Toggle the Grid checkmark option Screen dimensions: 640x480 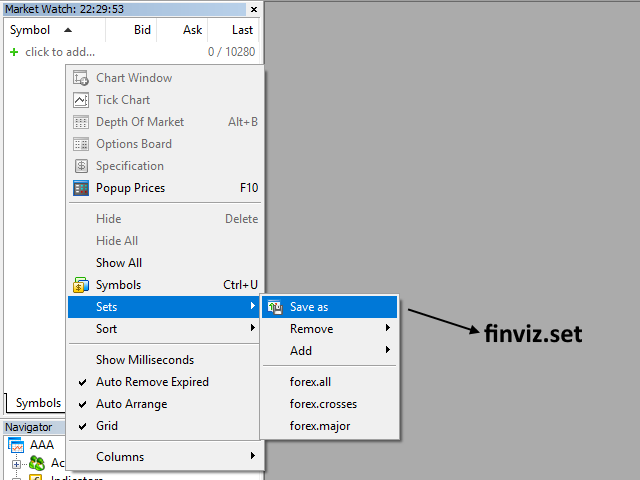pyautogui.click(x=106, y=426)
